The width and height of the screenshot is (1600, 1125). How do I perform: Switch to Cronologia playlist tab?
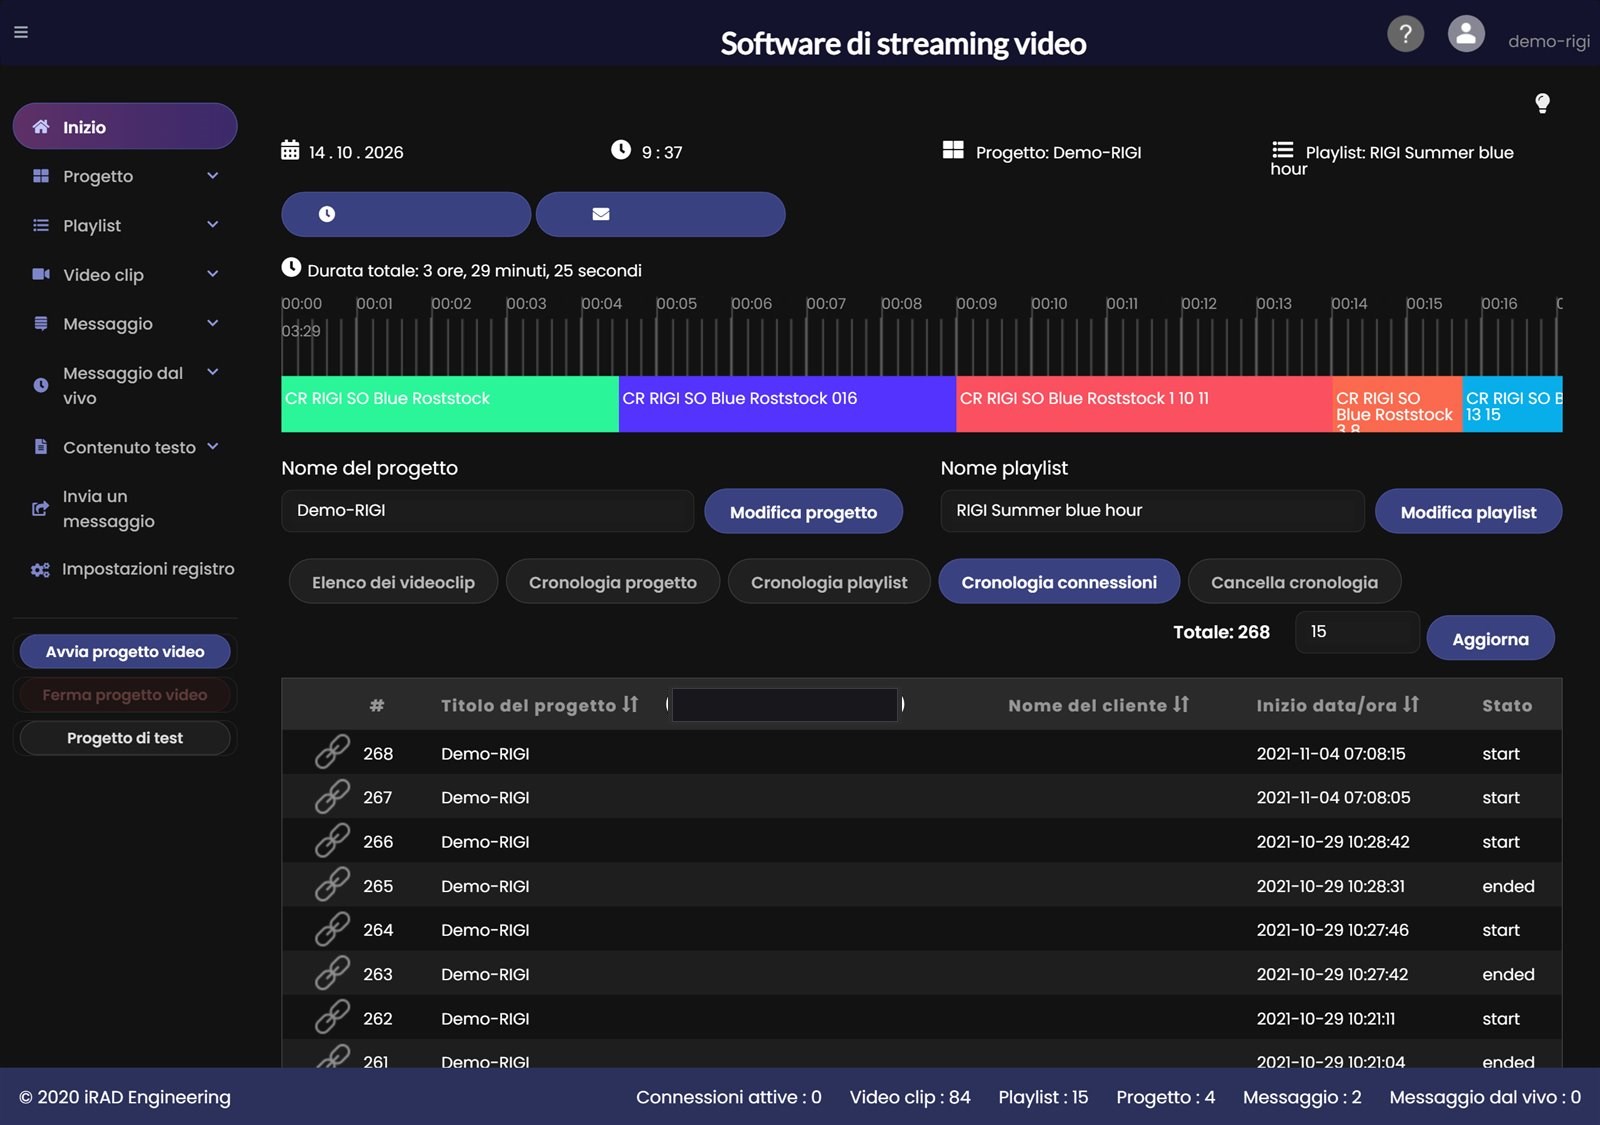click(x=829, y=581)
